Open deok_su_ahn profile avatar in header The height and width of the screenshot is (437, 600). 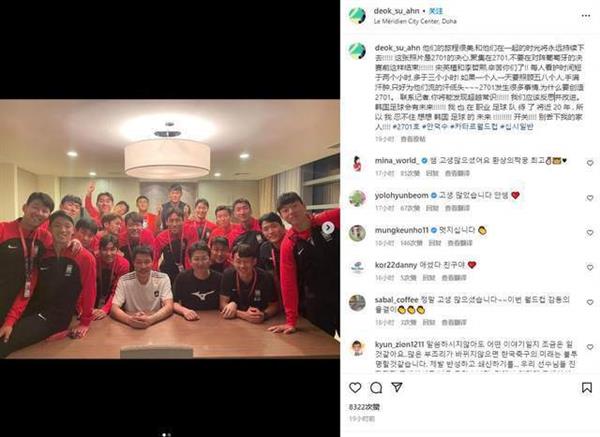point(357,16)
